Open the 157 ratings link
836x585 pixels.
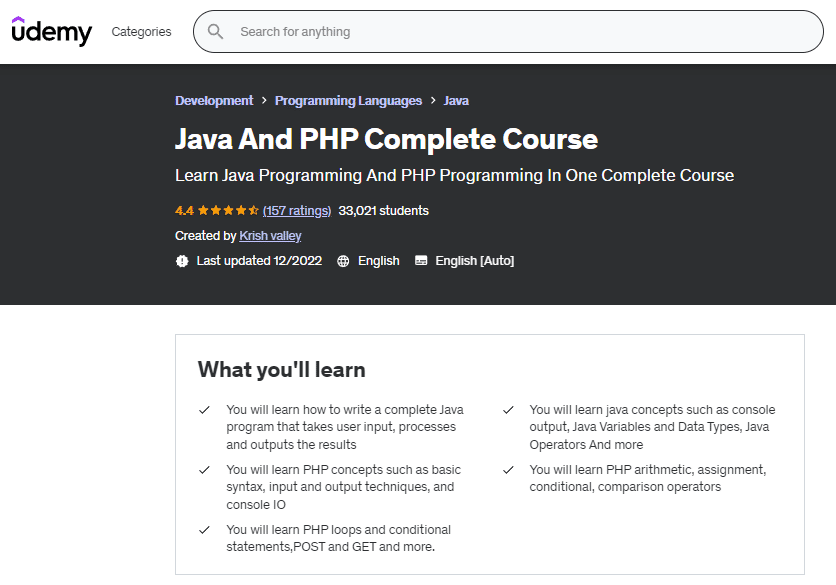(296, 211)
